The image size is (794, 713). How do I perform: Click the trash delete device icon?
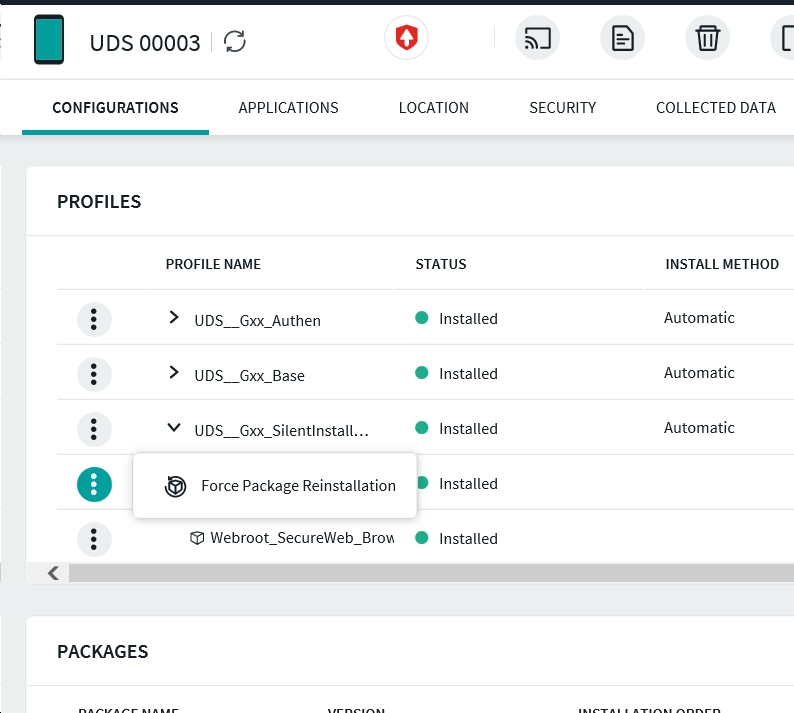coord(707,40)
